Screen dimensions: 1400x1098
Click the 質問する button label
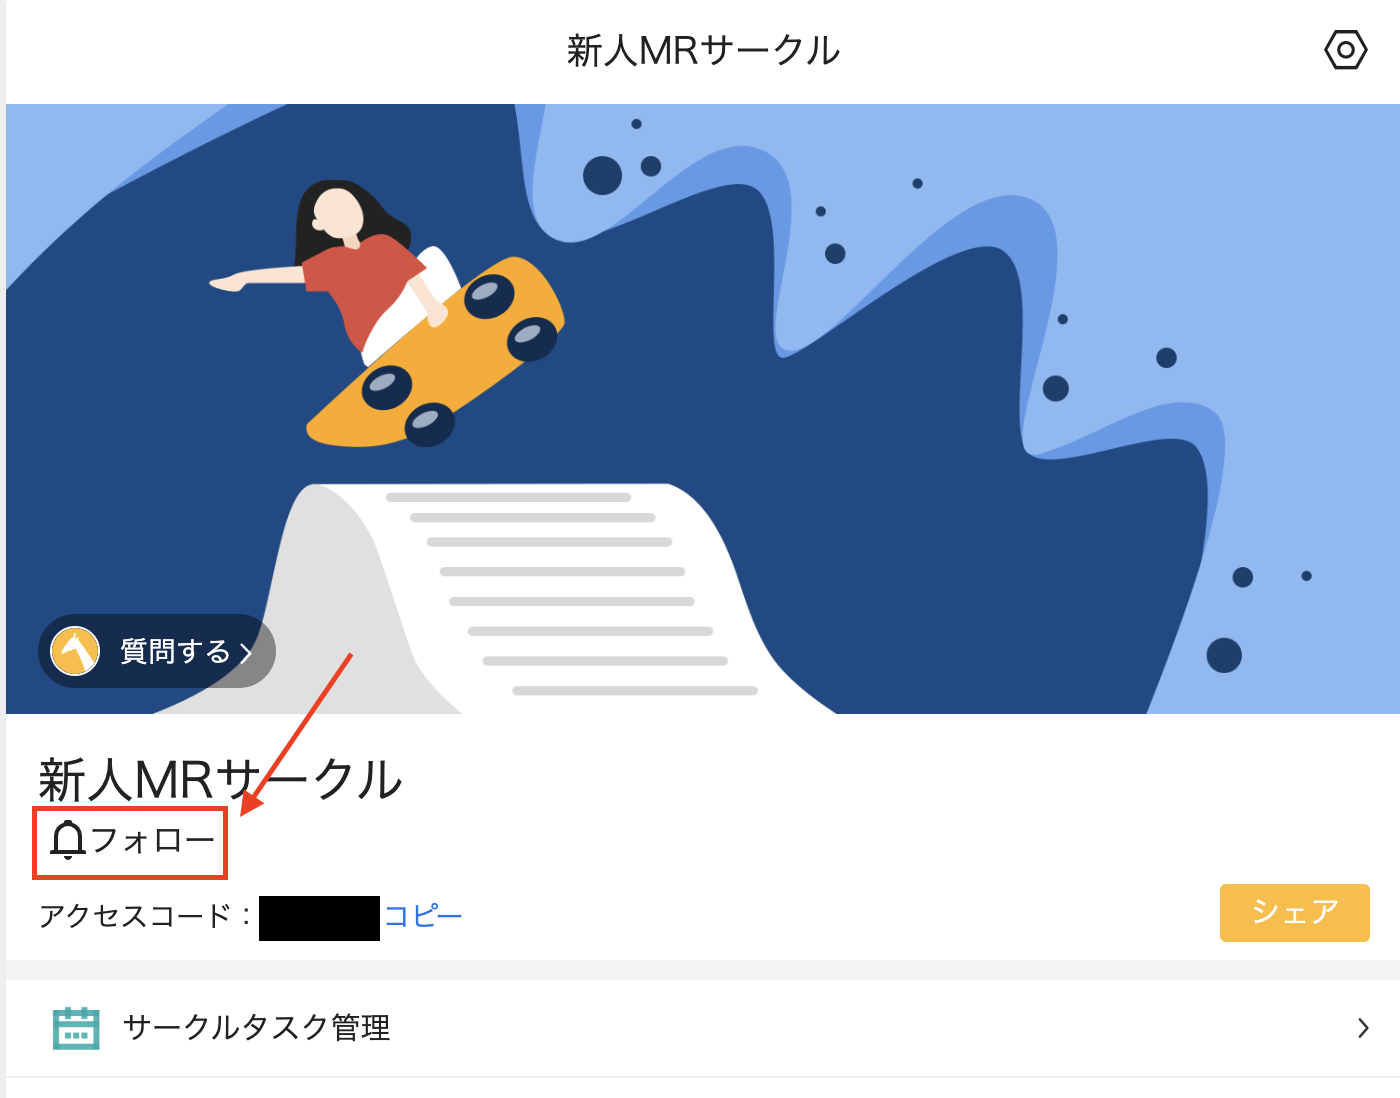175,652
